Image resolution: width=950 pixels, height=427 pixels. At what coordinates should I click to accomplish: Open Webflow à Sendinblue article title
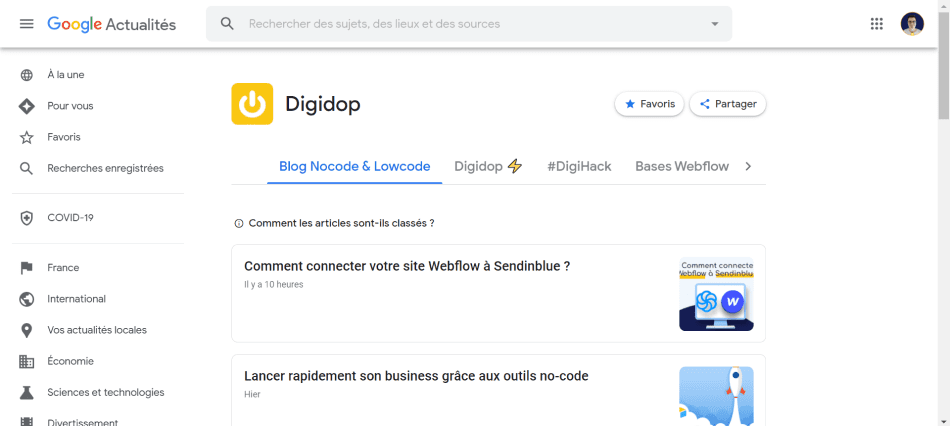[407, 266]
